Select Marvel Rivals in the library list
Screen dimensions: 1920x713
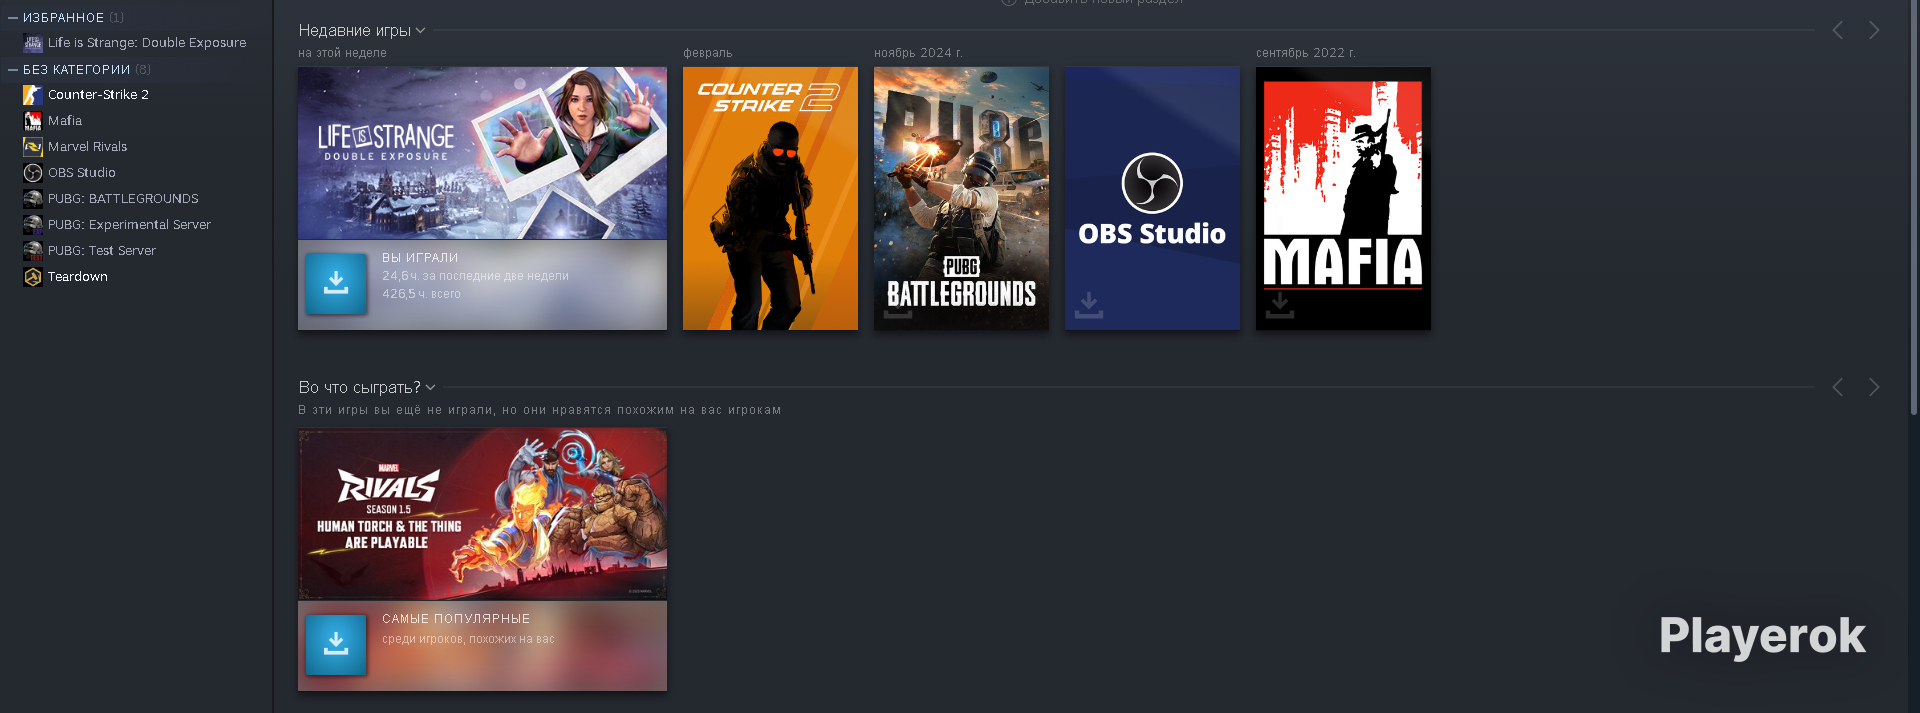(87, 147)
